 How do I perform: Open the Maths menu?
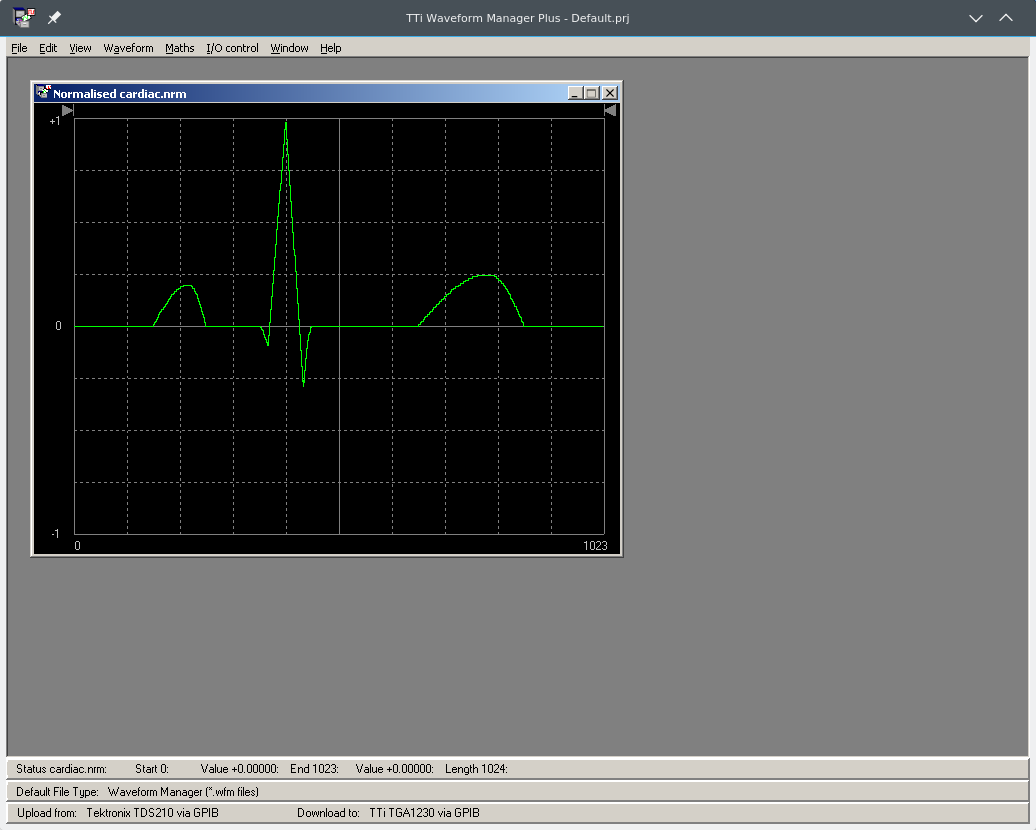click(180, 48)
